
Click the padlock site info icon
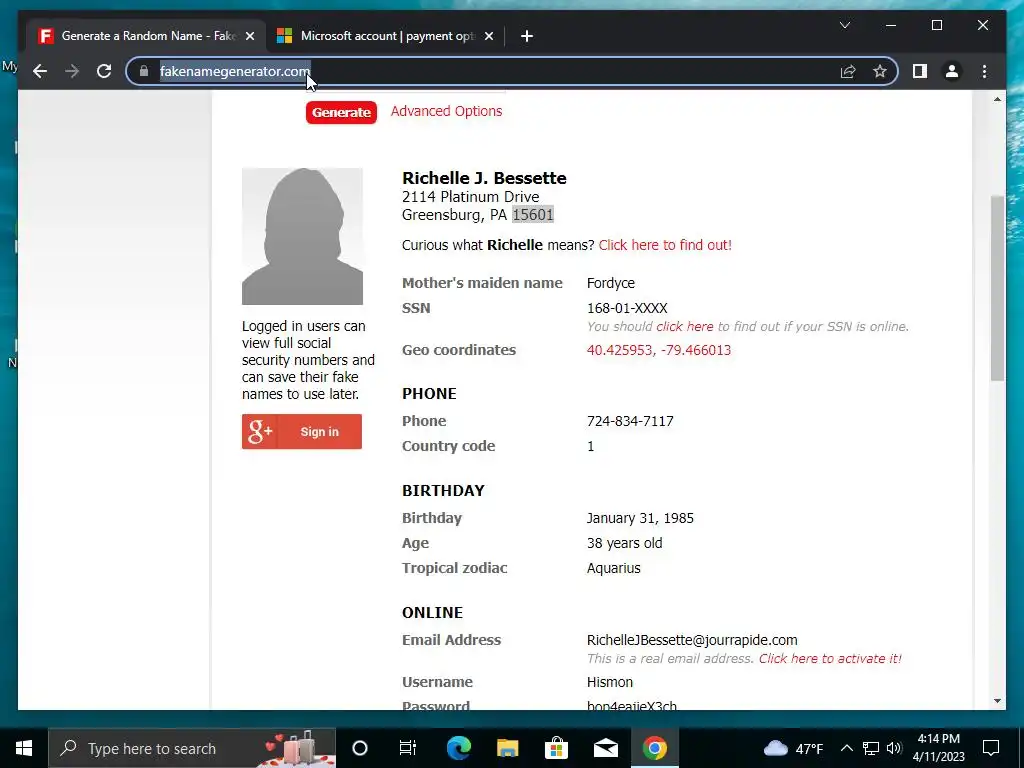tap(144, 71)
